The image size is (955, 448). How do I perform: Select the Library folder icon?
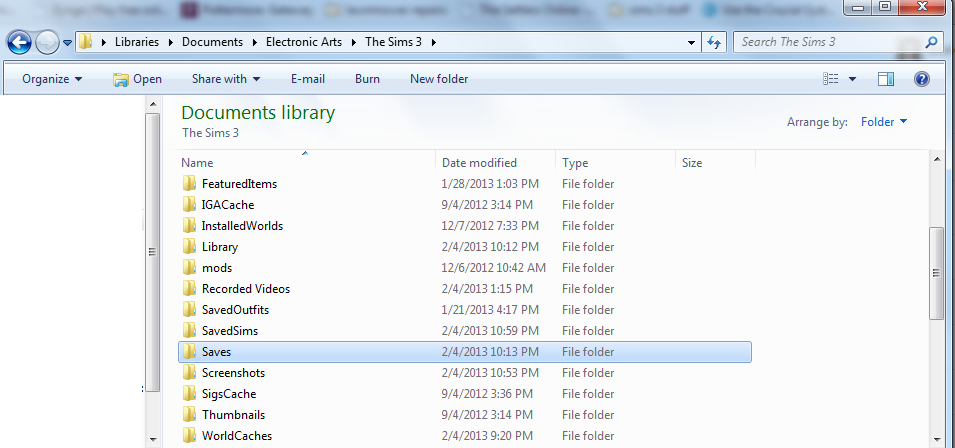tap(189, 247)
